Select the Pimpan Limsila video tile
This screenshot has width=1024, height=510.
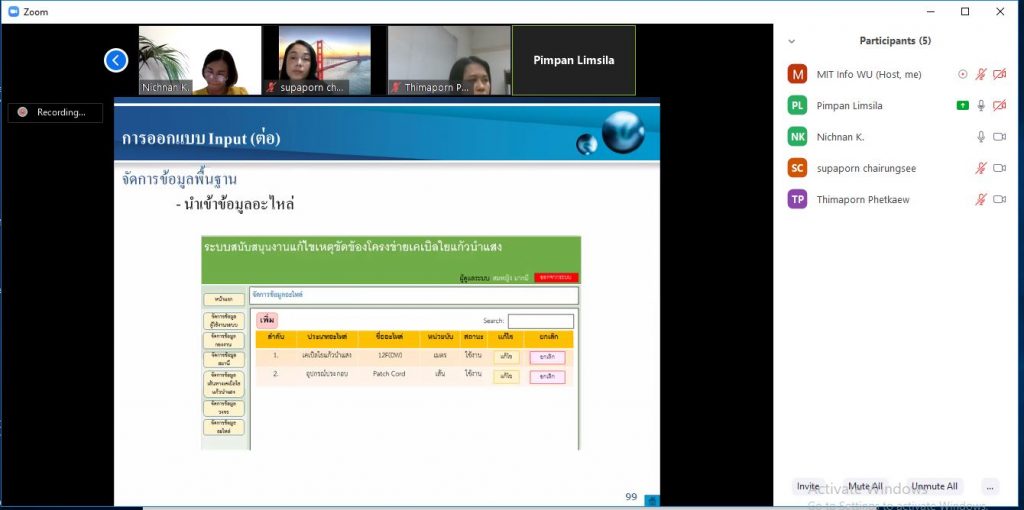pyautogui.click(x=574, y=60)
